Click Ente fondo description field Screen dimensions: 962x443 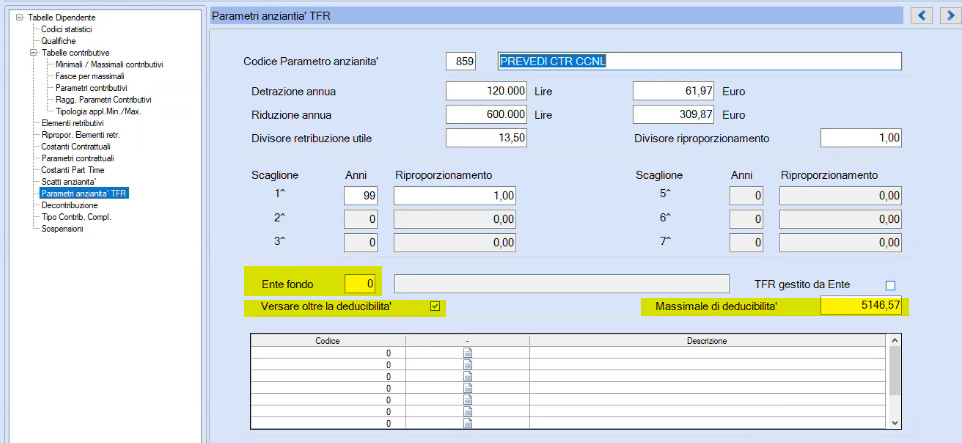pos(561,283)
